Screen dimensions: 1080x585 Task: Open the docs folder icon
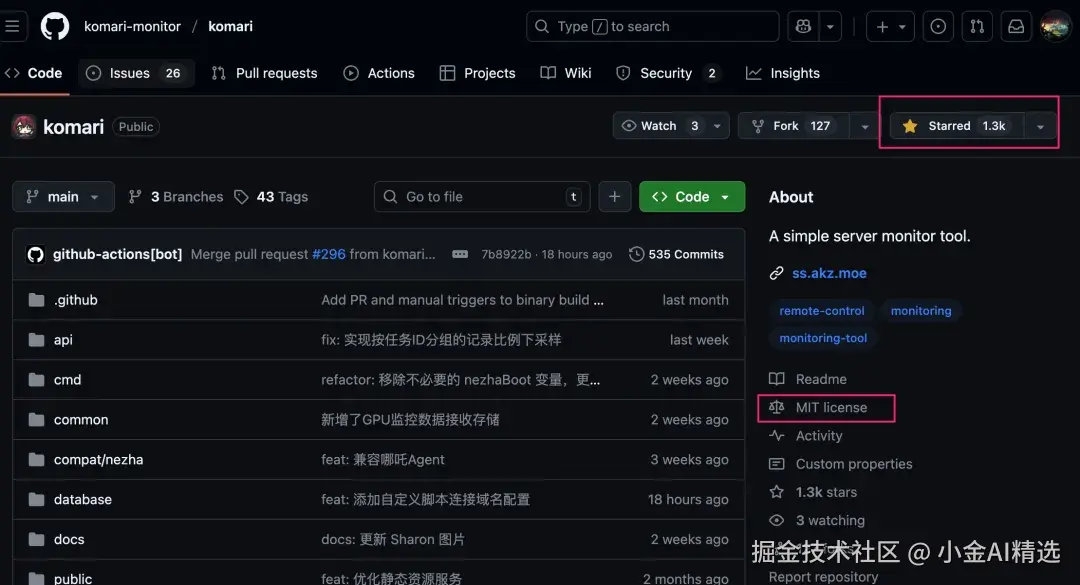pyautogui.click(x=37, y=540)
